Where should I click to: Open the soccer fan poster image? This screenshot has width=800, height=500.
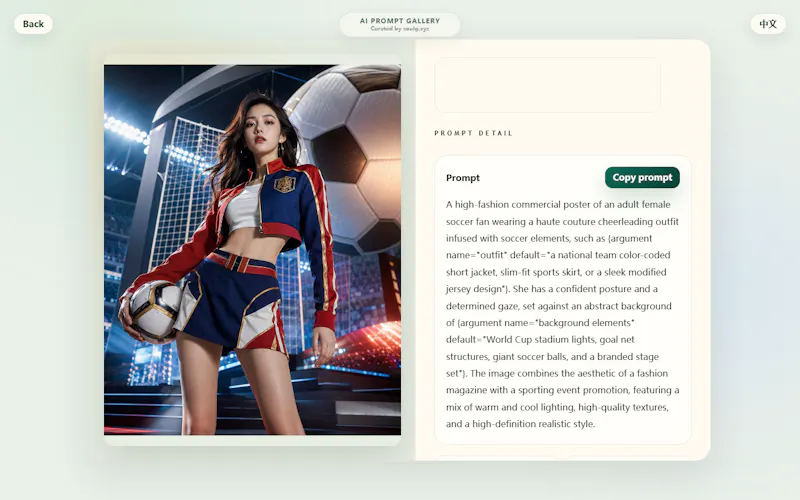(252, 249)
